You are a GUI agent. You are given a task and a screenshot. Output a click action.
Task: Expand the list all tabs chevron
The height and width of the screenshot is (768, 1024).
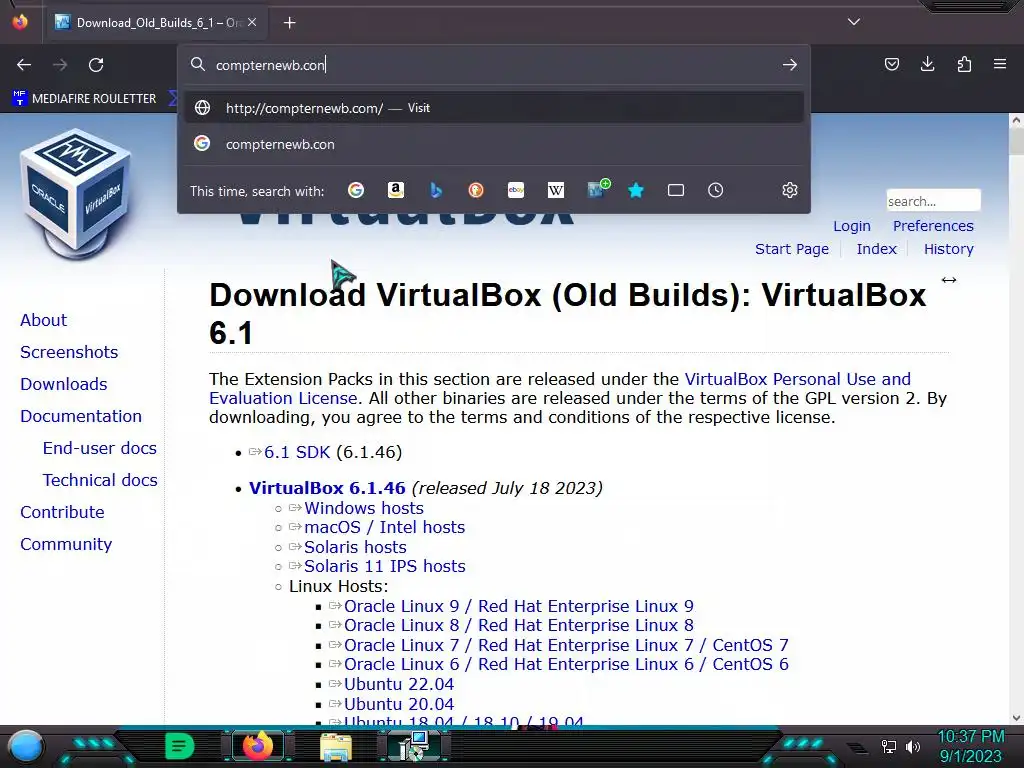click(854, 22)
